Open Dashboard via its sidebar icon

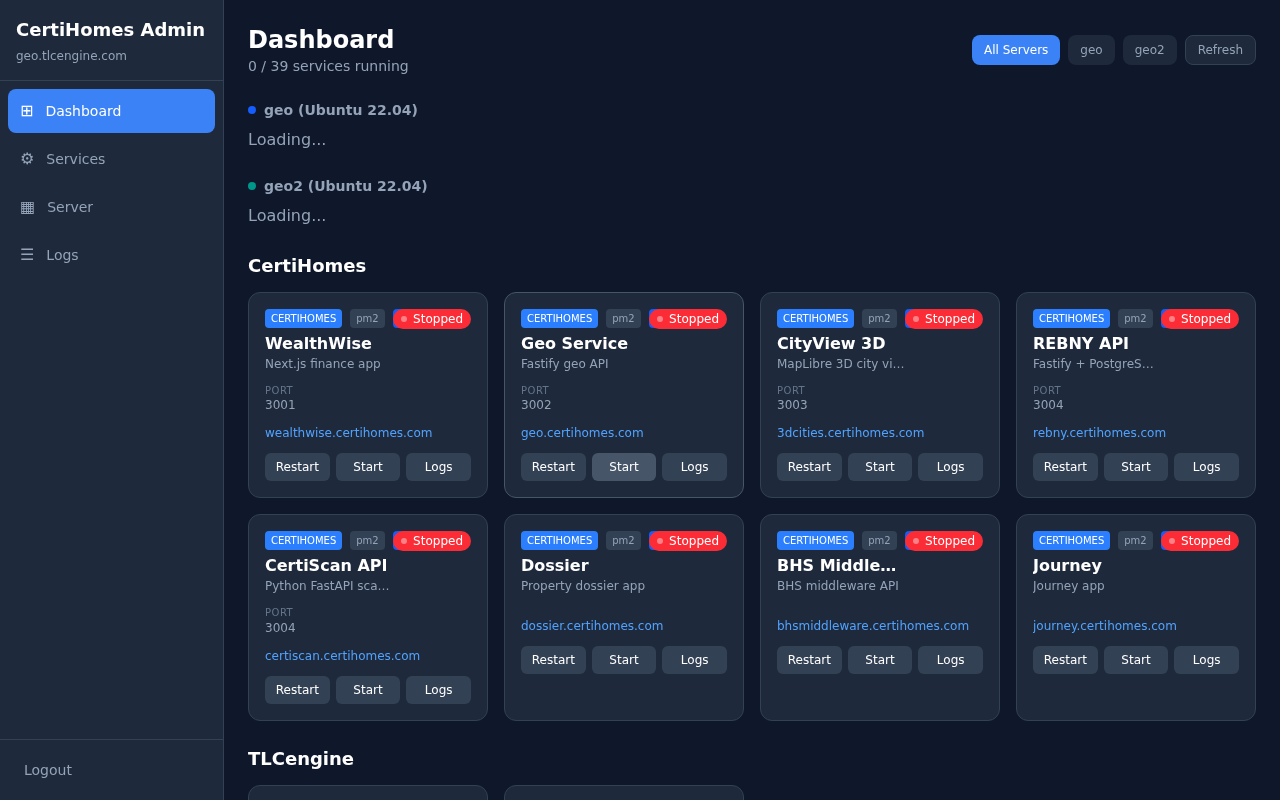[30, 111]
